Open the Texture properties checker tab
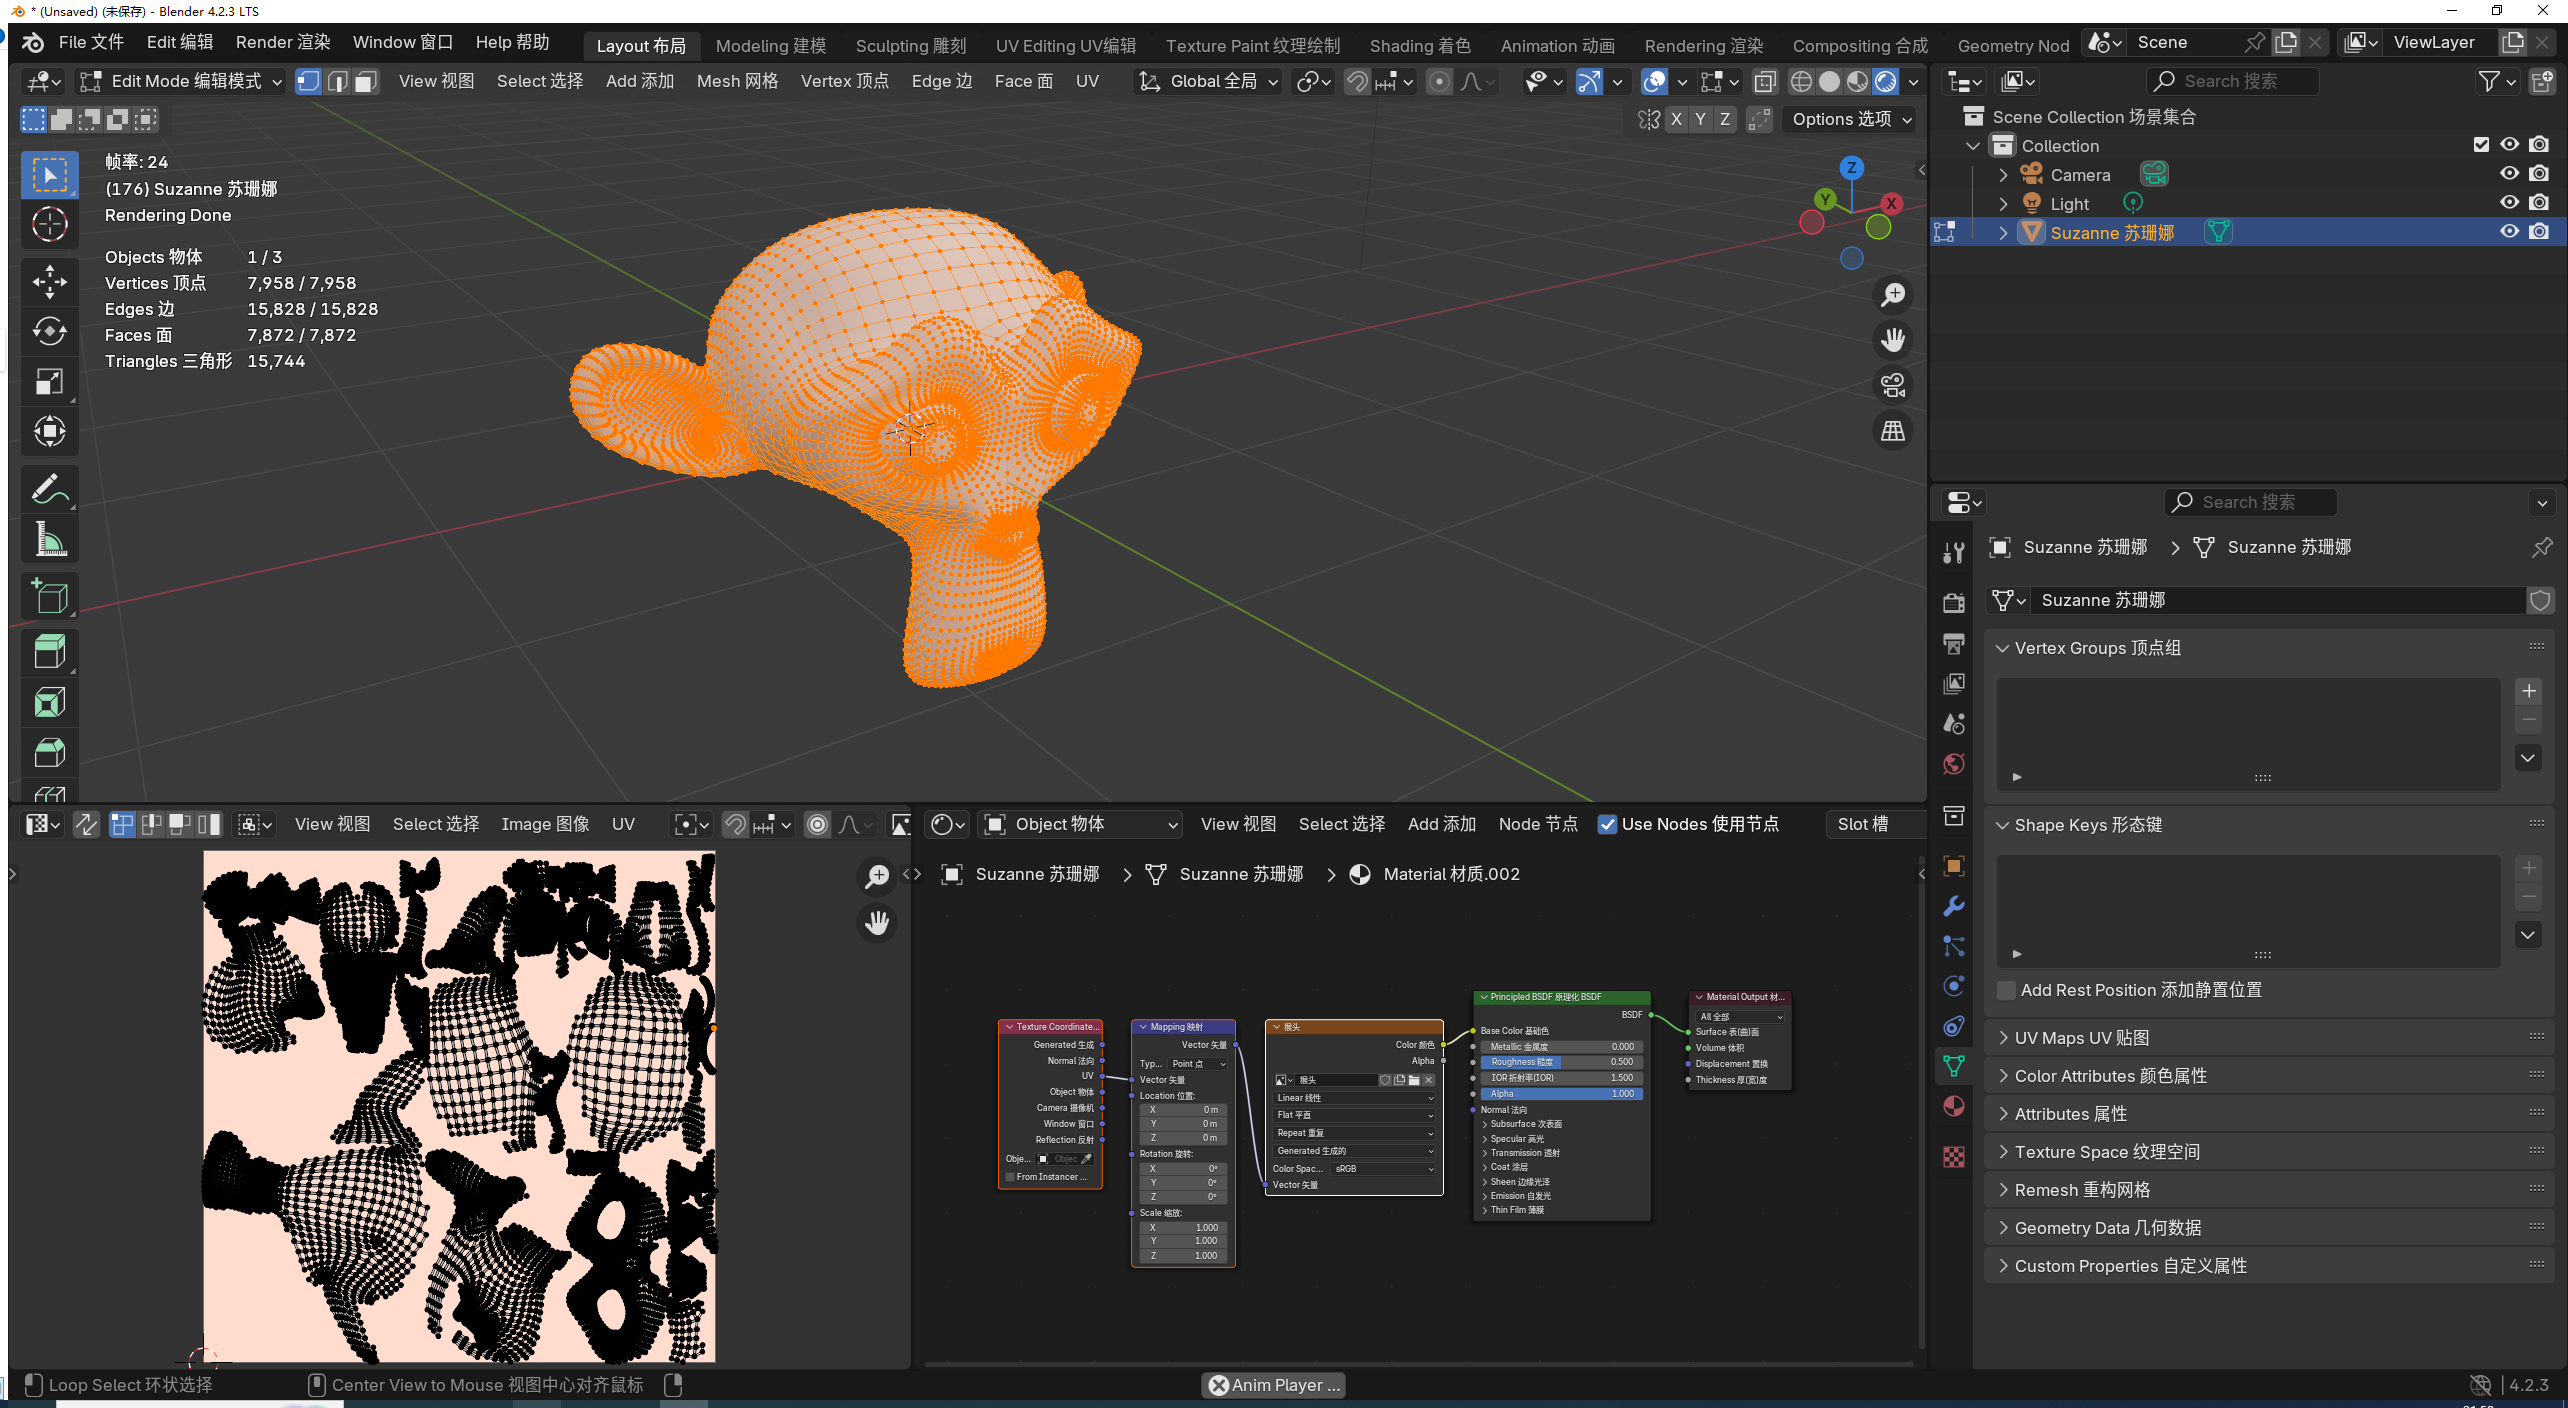 coord(1954,1157)
